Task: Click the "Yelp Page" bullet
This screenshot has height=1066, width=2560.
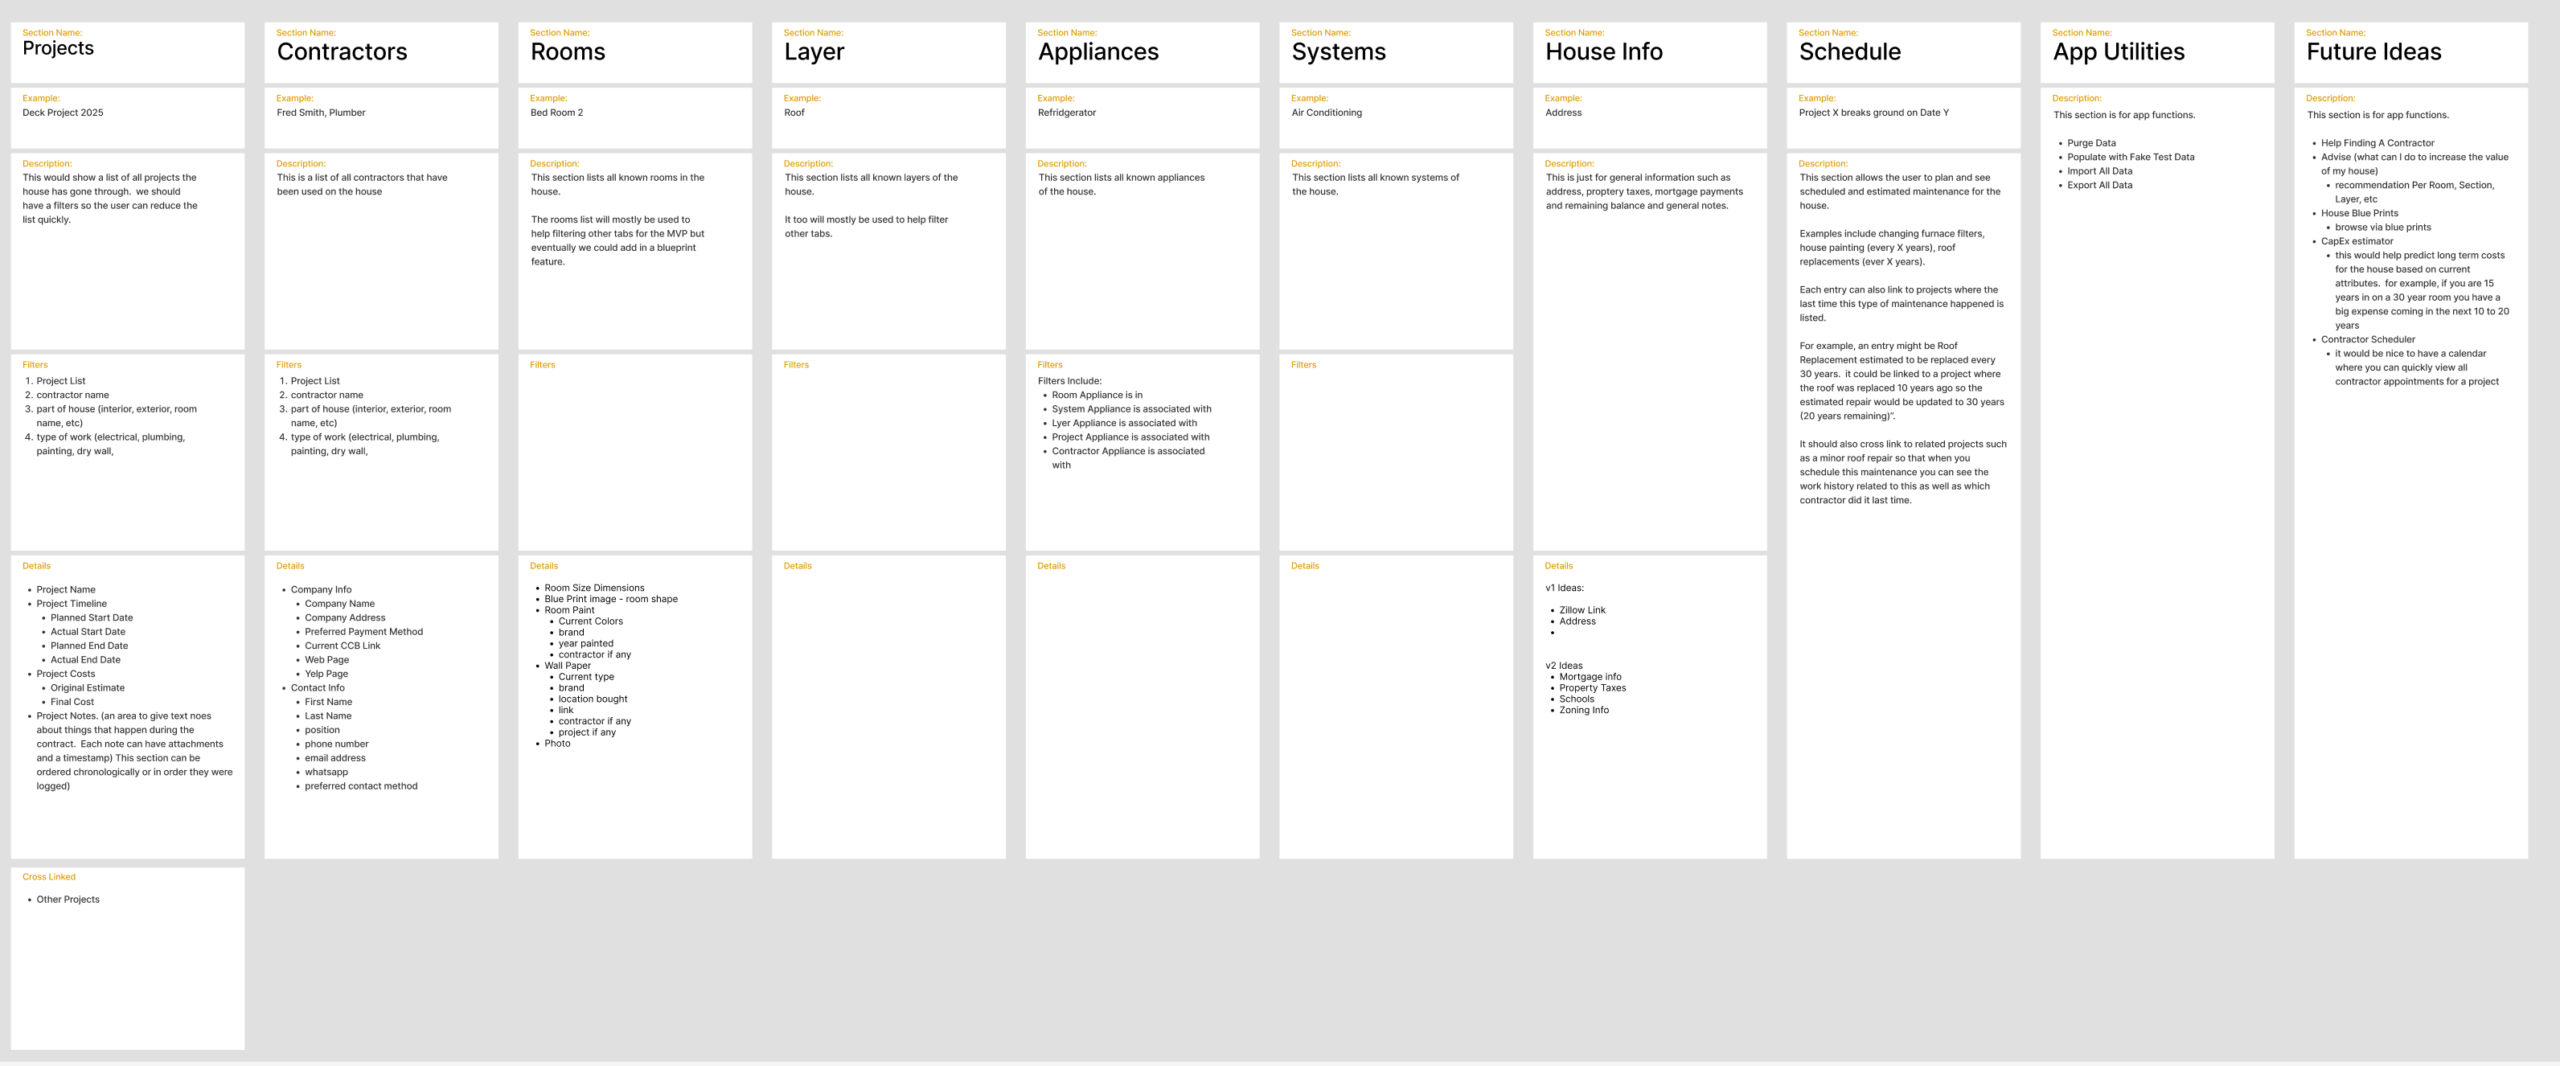Action: [x=327, y=674]
